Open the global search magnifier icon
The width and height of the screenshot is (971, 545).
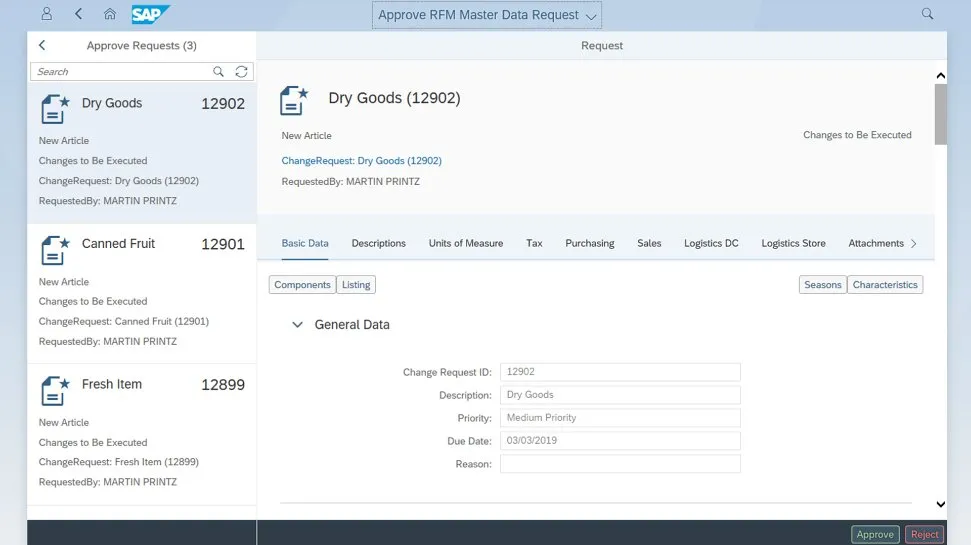(927, 14)
